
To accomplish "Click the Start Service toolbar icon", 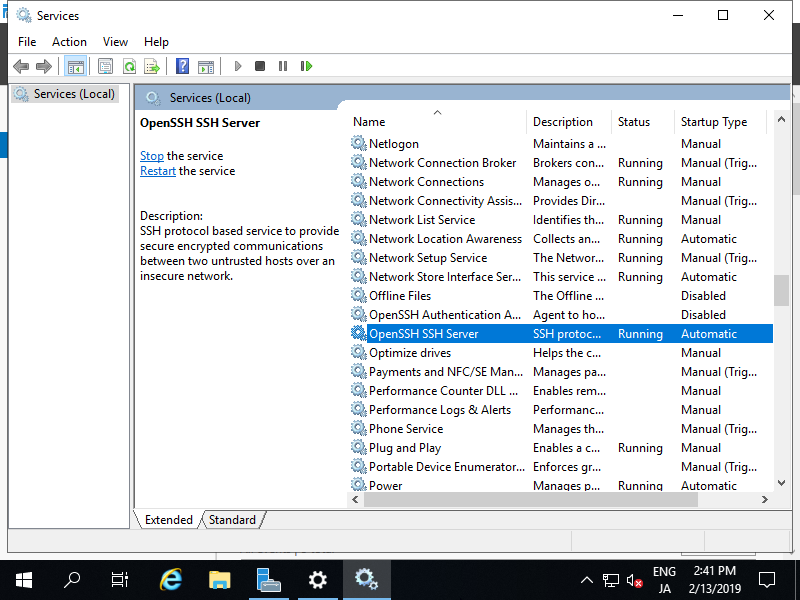I will click(237, 66).
